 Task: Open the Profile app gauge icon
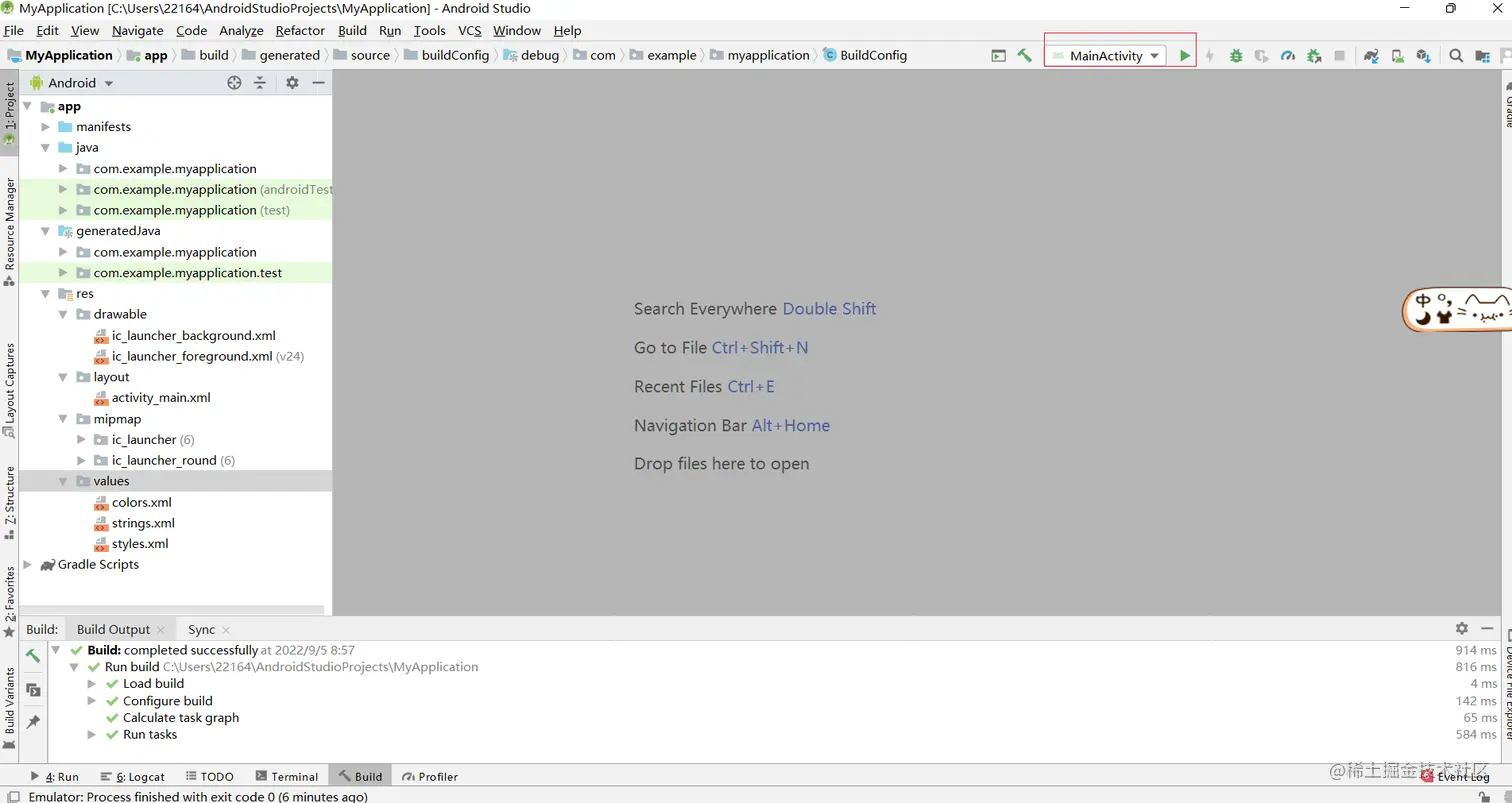coord(1288,56)
